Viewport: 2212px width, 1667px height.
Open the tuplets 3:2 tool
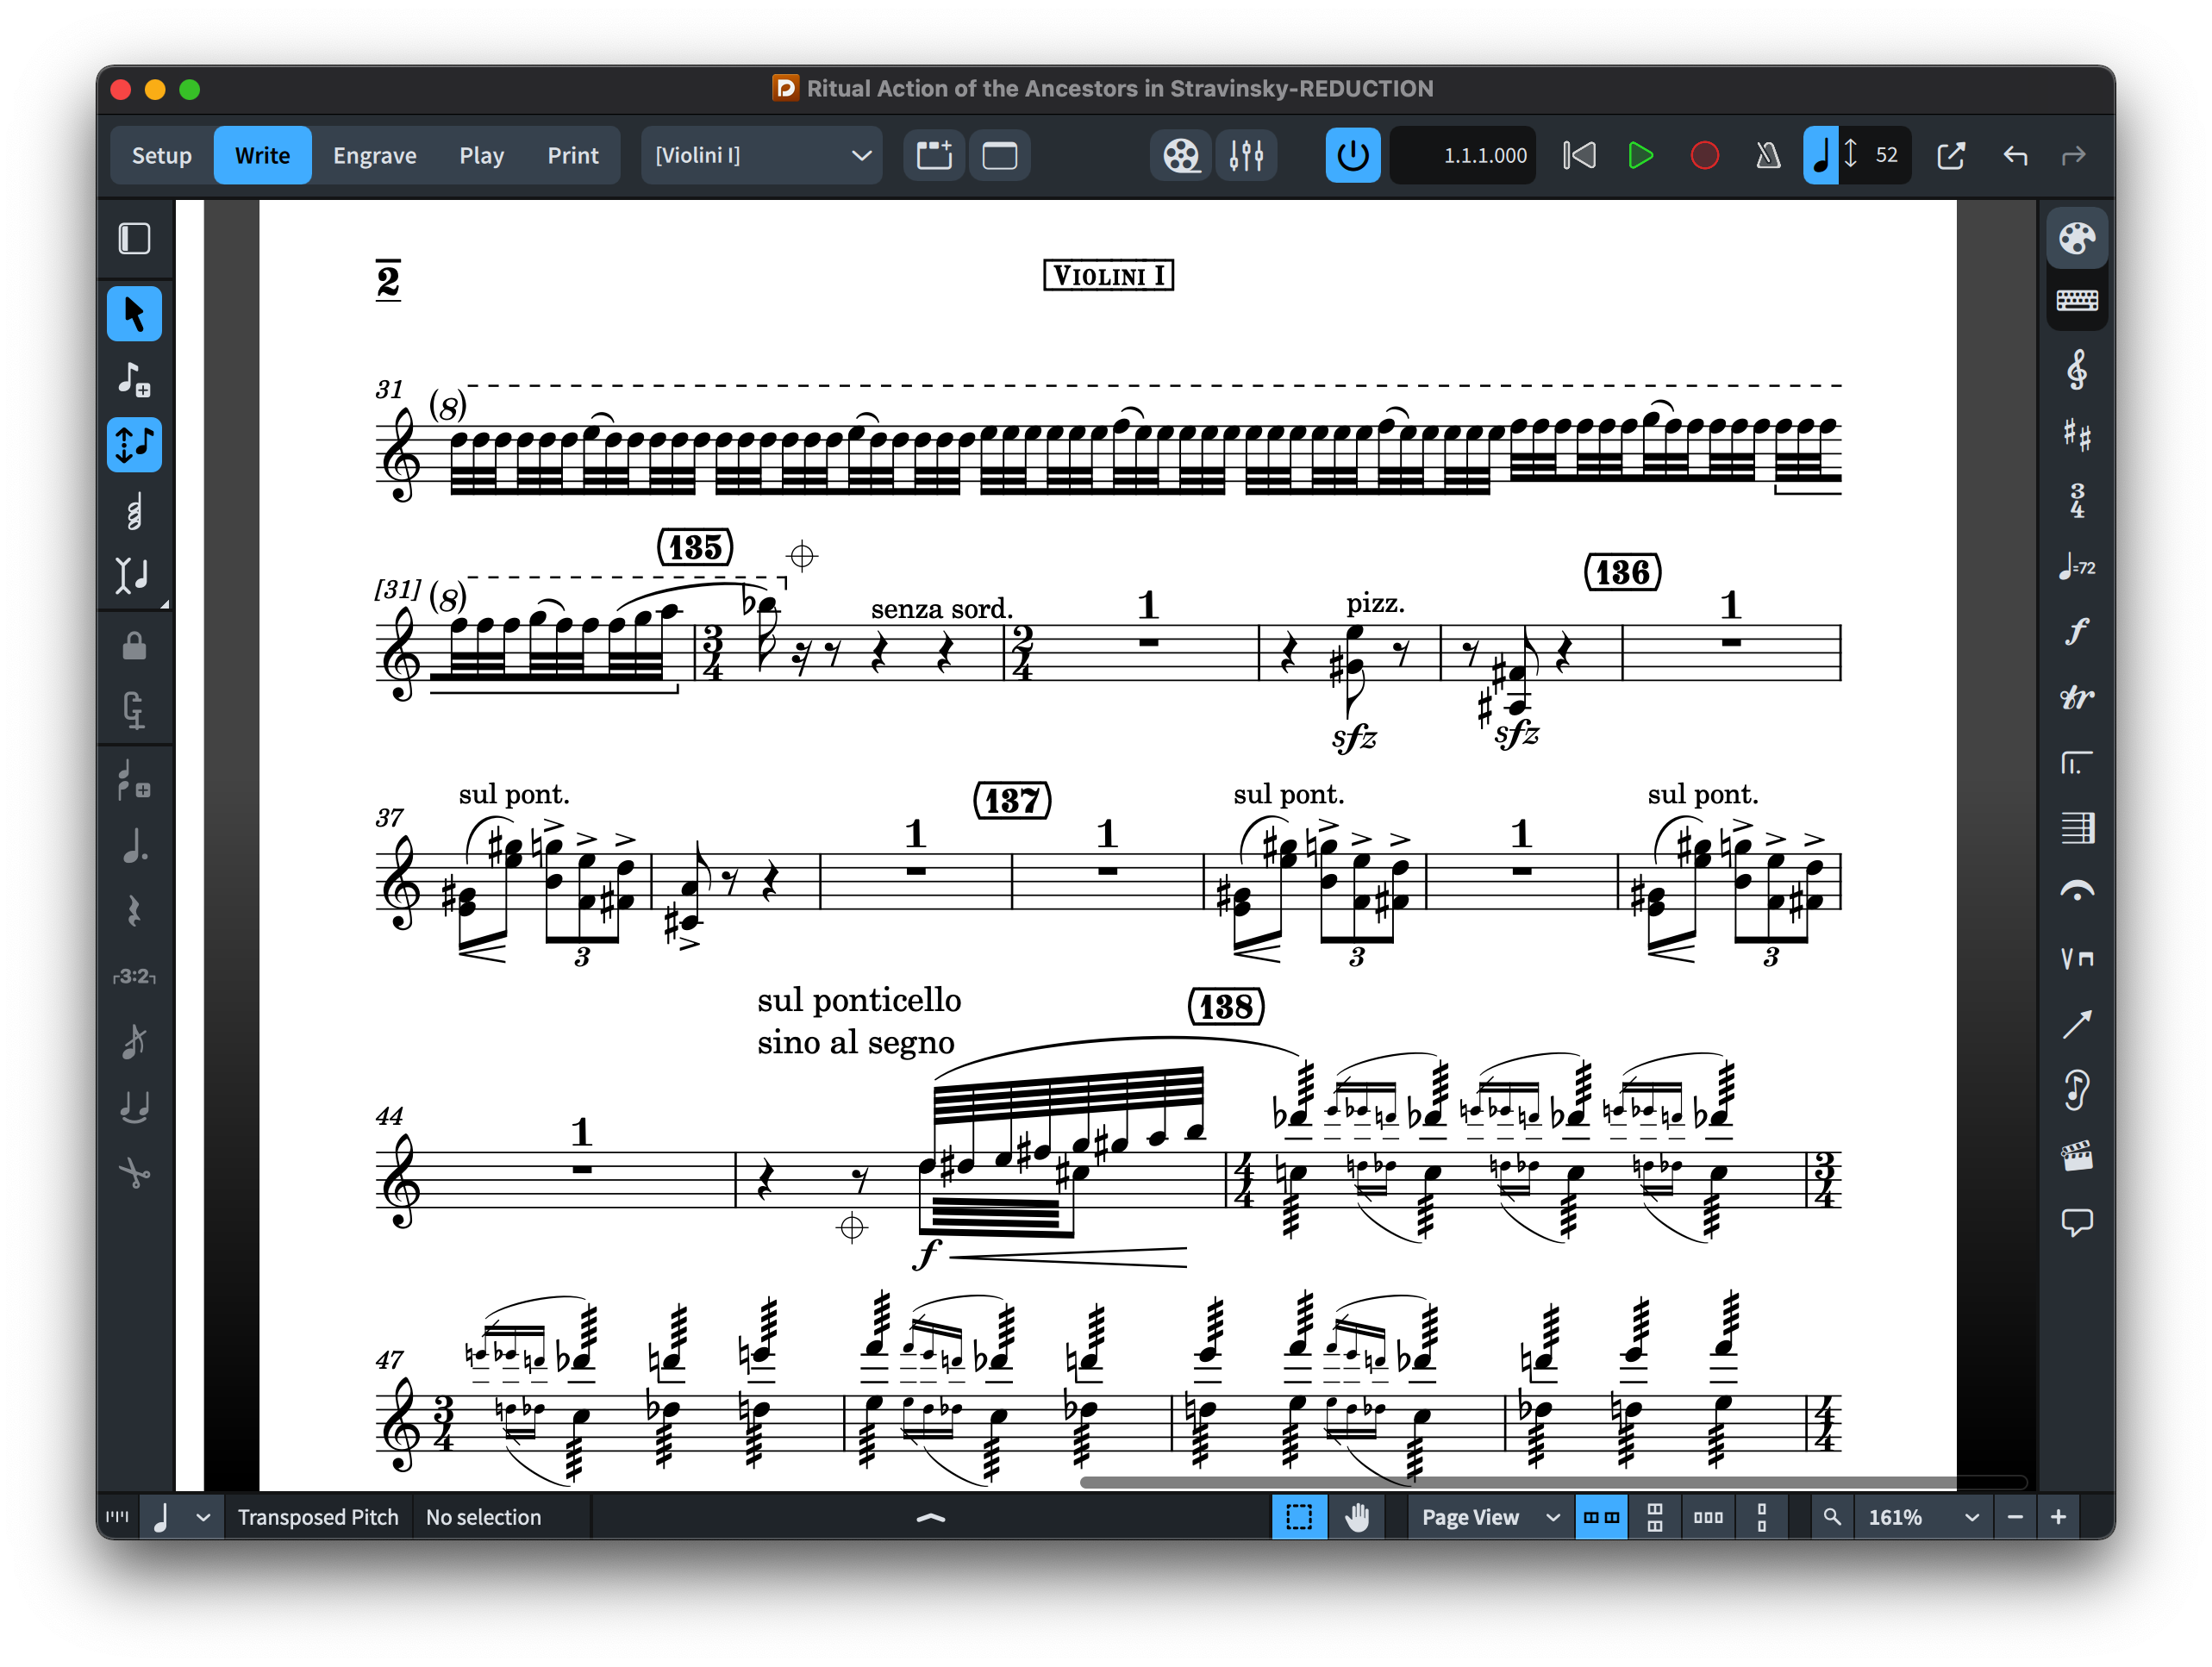[134, 976]
